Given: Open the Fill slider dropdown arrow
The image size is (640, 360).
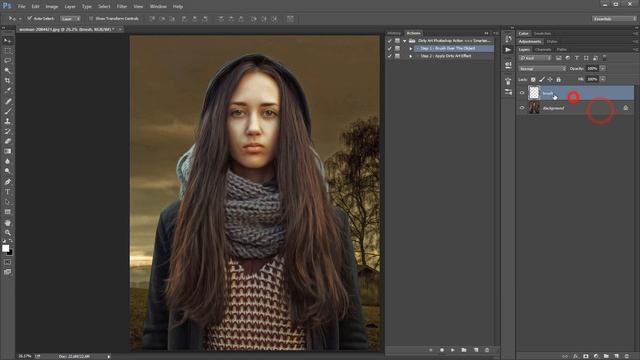Looking at the screenshot, I should [x=603, y=79].
